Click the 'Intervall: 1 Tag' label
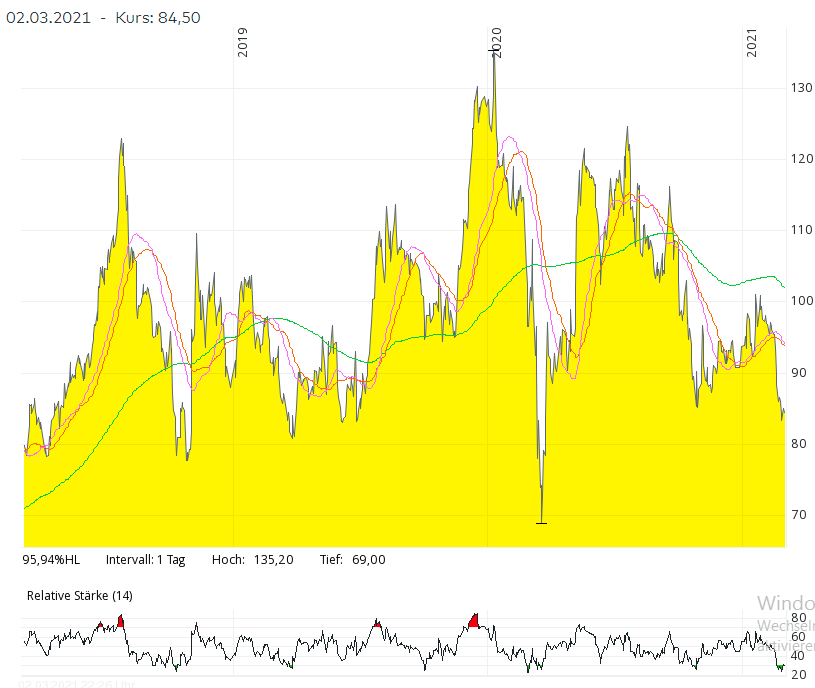Viewport: 815px width, 688px height. [146, 560]
